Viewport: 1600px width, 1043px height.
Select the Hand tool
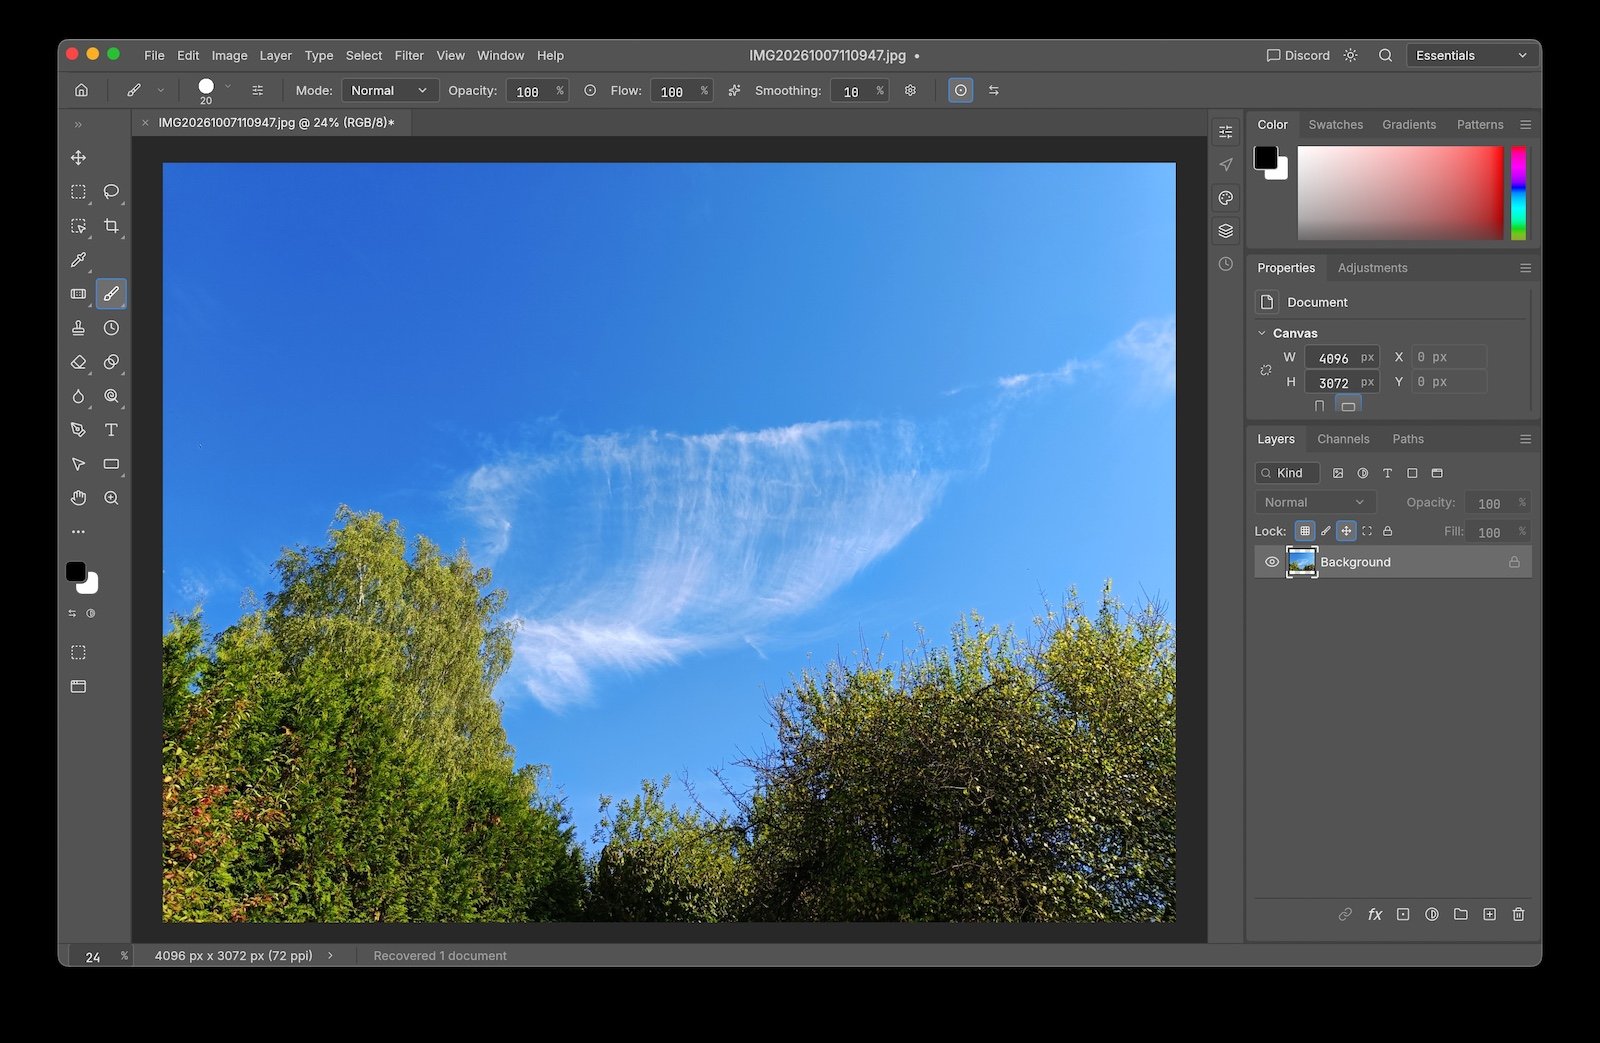(x=78, y=498)
